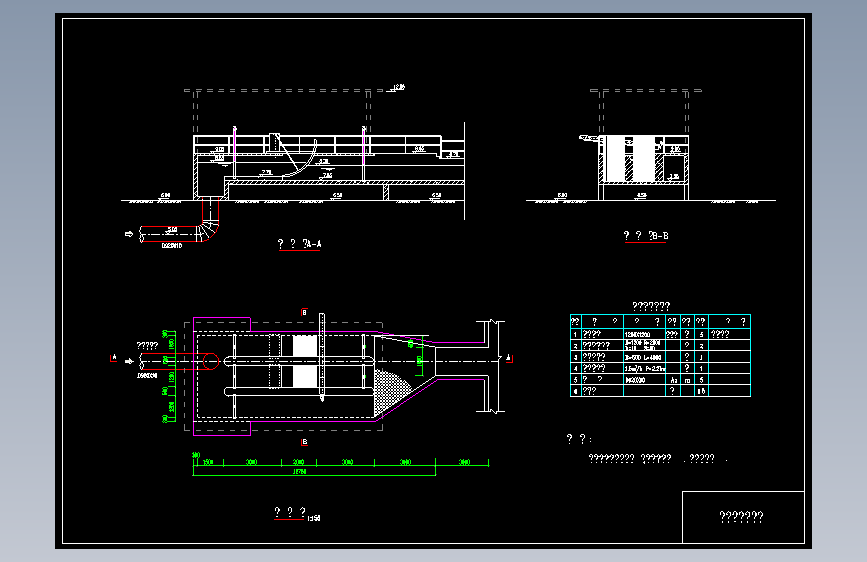Select the elevation mark at top of A-A section

coord(398,87)
